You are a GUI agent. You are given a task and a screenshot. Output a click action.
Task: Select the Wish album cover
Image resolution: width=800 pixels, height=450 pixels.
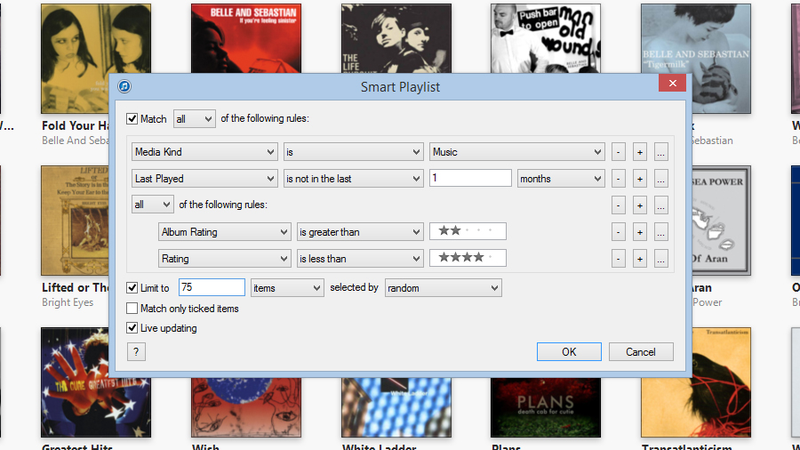246,407
